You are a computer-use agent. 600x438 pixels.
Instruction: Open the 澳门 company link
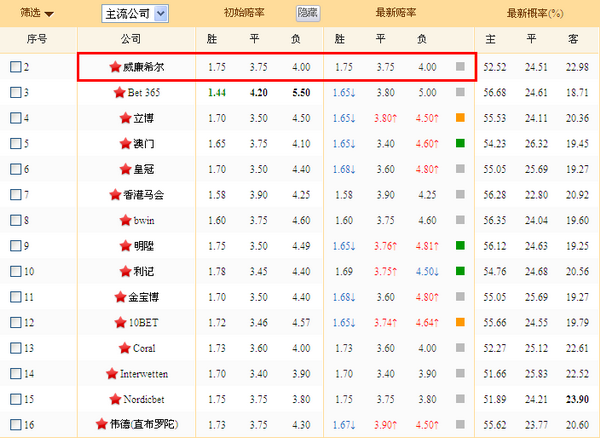pyautogui.click(x=144, y=143)
